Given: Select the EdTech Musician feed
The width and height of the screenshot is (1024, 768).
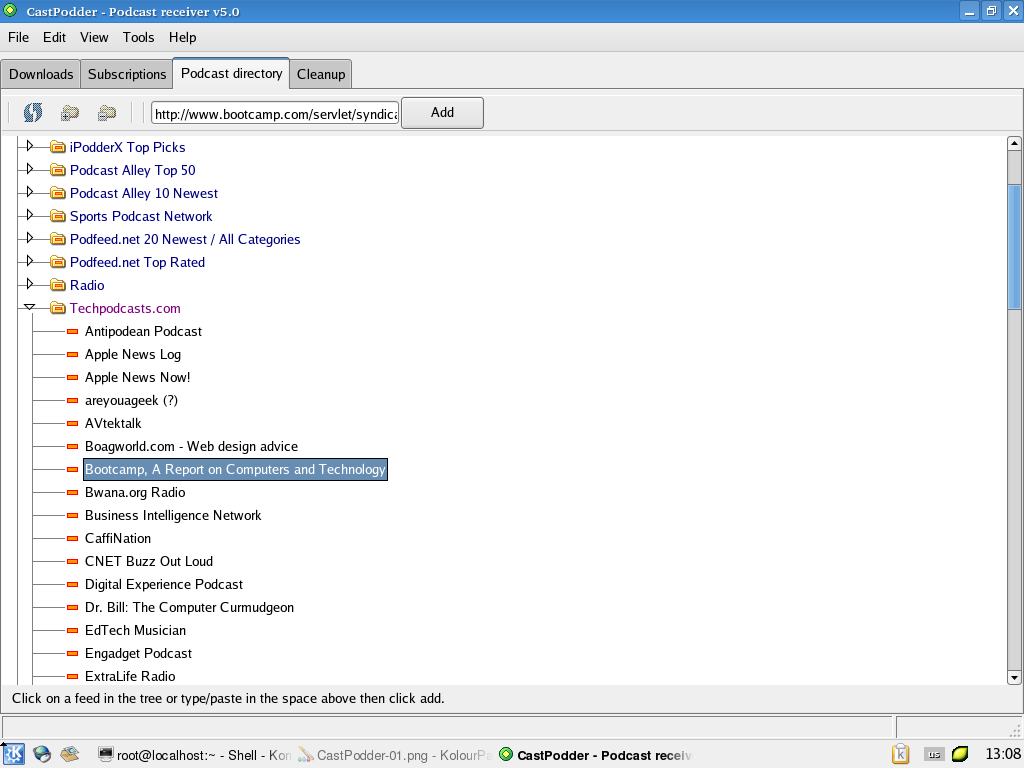Looking at the screenshot, I should click(x=135, y=630).
